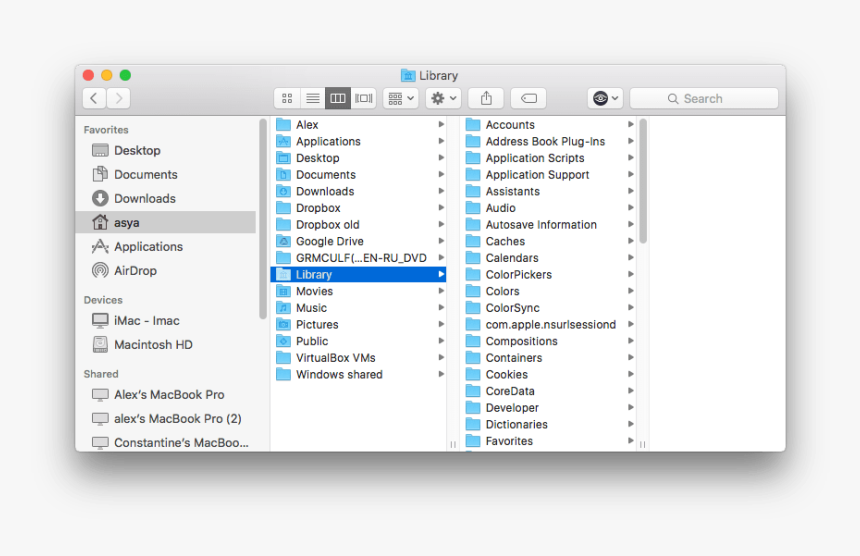Image resolution: width=860 pixels, height=556 pixels.
Task: Expand Caches folder via its arrow
Action: point(631,241)
